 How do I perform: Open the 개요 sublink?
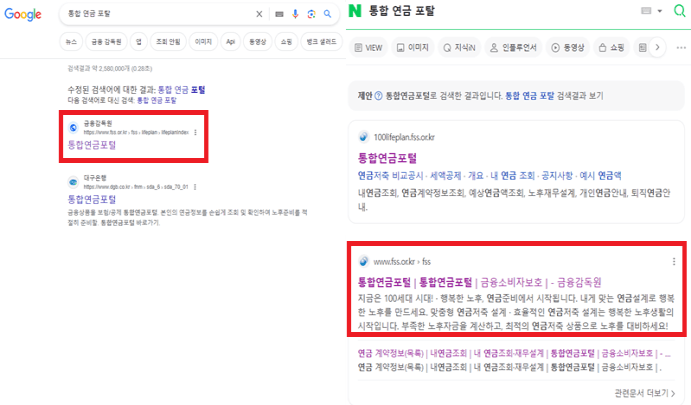pos(476,176)
